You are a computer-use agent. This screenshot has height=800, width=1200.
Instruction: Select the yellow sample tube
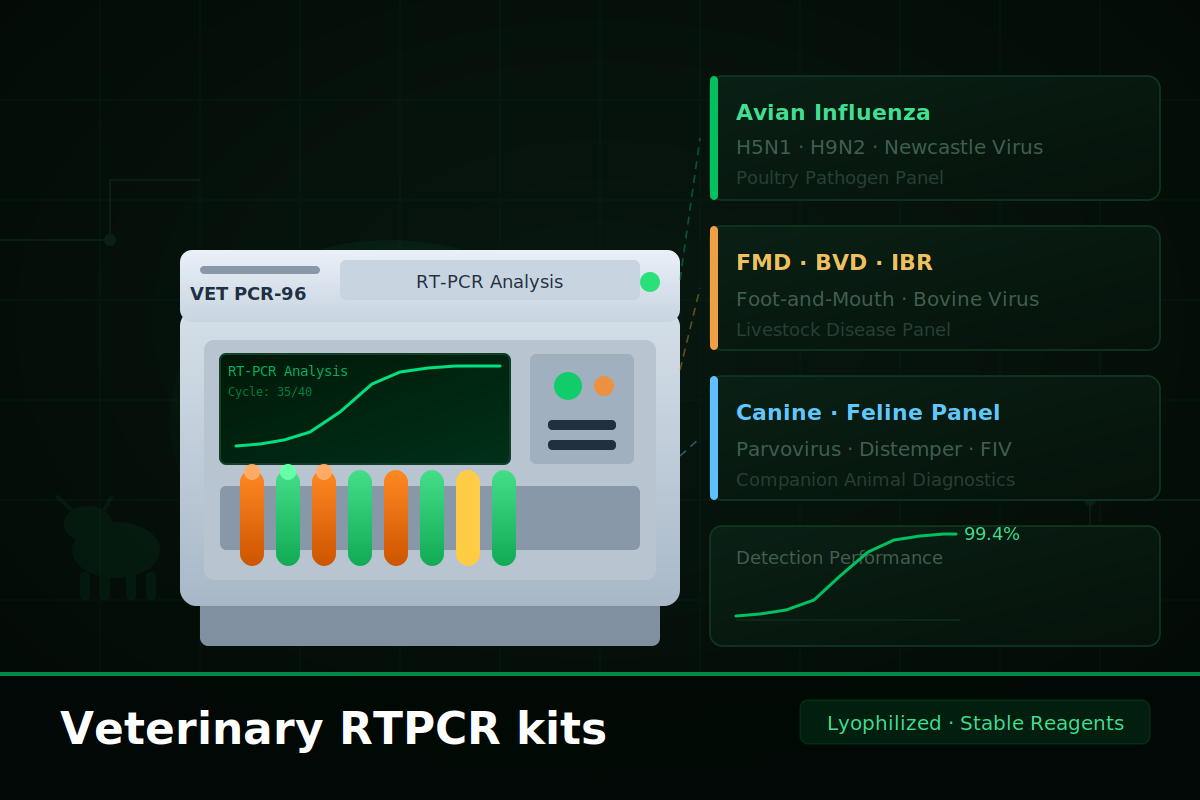(x=468, y=518)
